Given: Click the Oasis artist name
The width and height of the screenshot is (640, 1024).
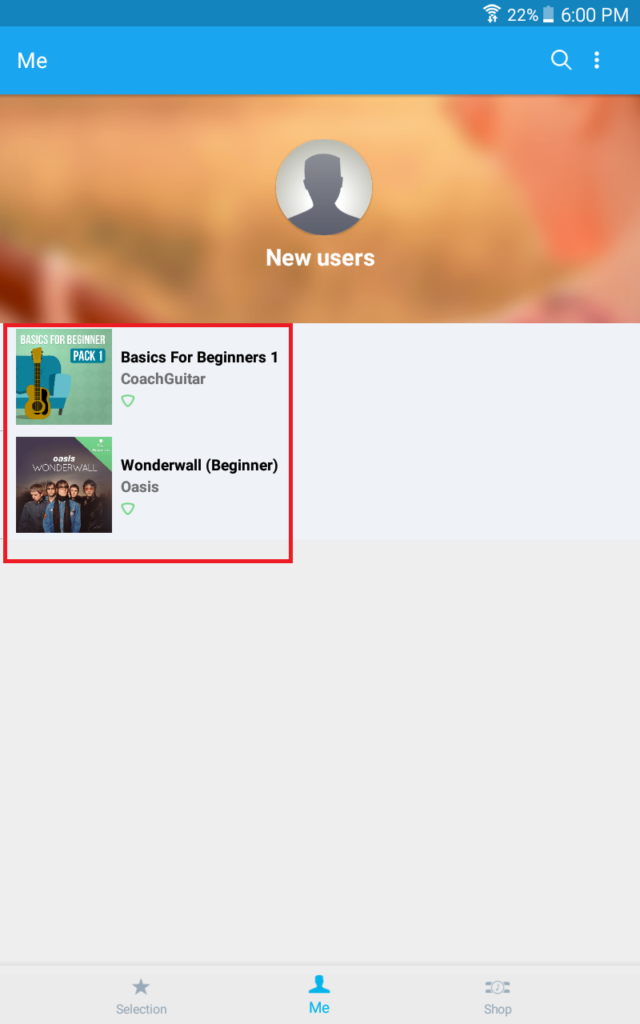Looking at the screenshot, I should point(140,487).
